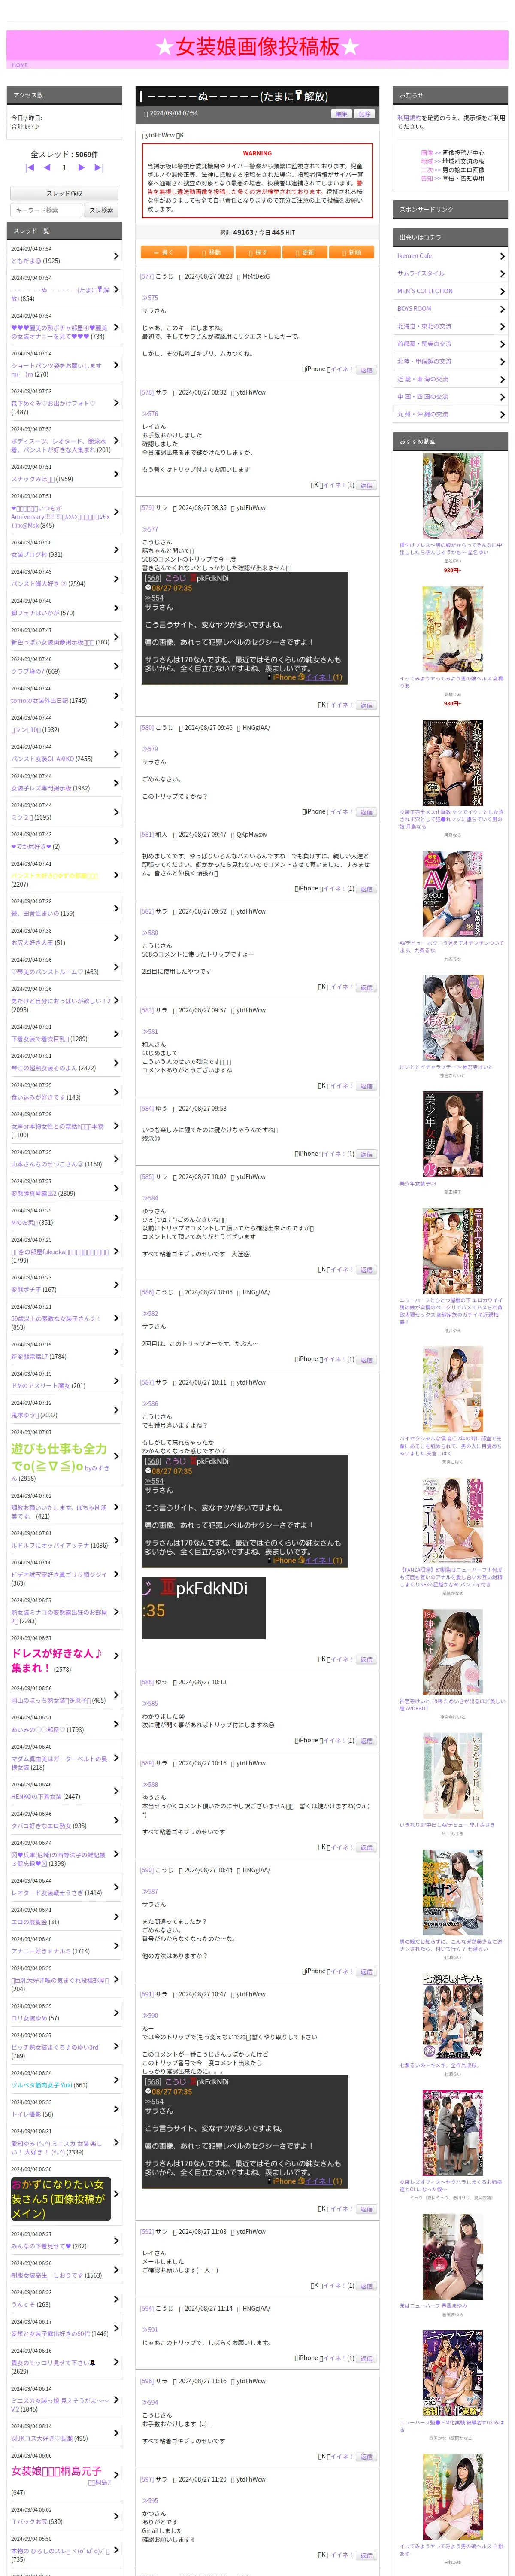Open the 画像 board link in お知らせ

(x=427, y=153)
